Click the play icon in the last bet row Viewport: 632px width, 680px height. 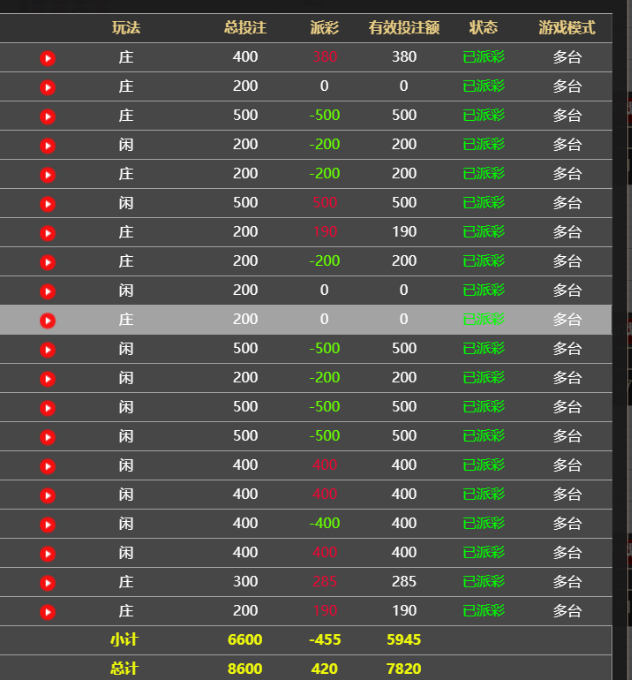(47, 611)
